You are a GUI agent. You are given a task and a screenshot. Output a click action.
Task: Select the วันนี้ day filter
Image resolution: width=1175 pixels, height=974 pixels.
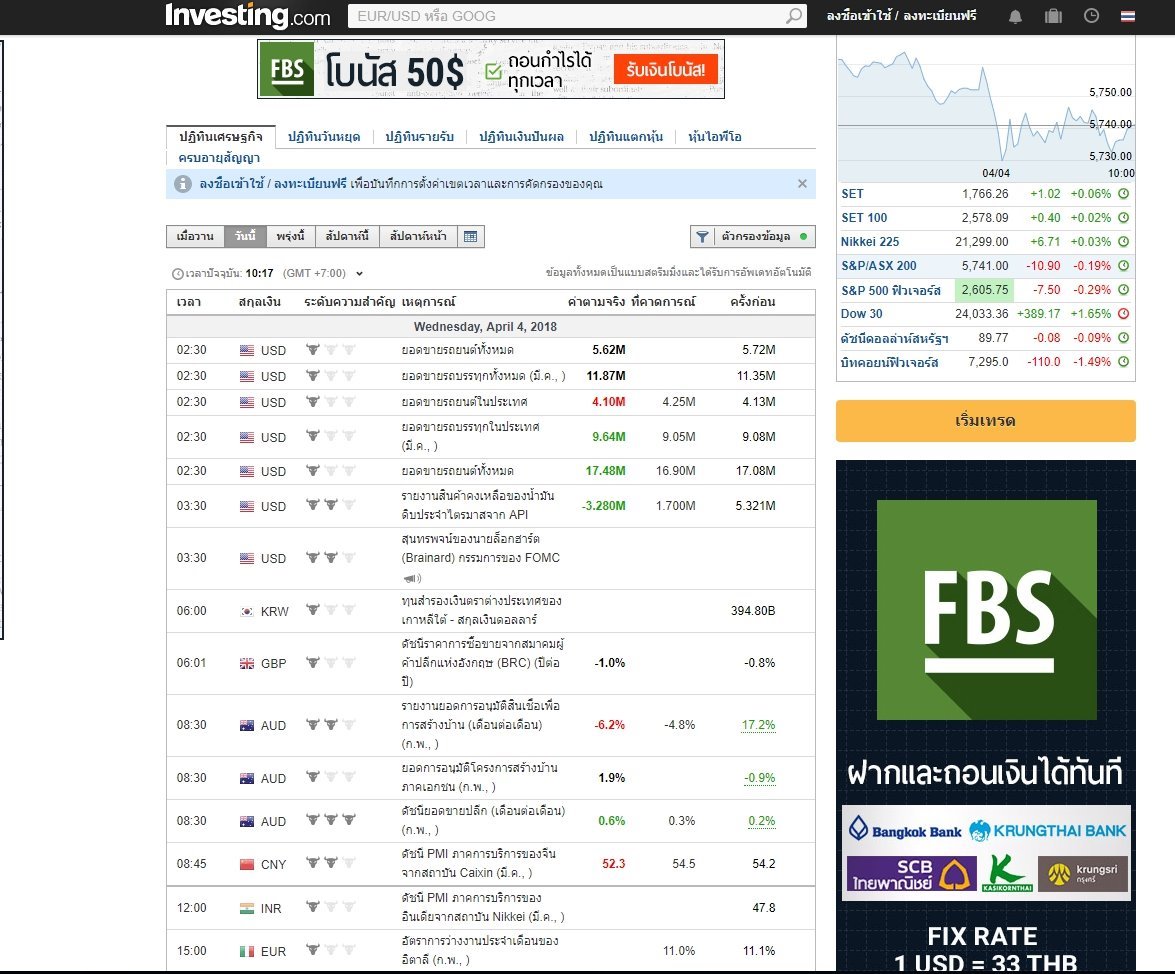click(245, 237)
